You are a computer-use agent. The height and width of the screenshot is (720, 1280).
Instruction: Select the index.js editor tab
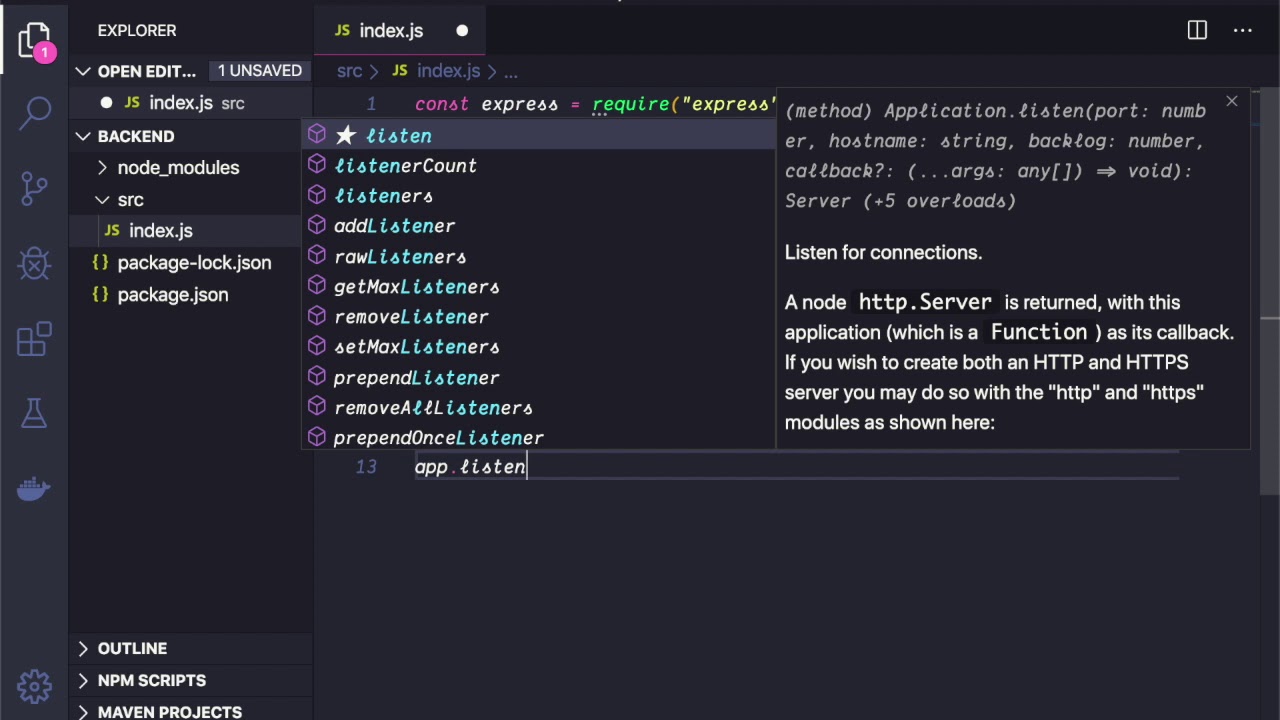[x=391, y=31]
